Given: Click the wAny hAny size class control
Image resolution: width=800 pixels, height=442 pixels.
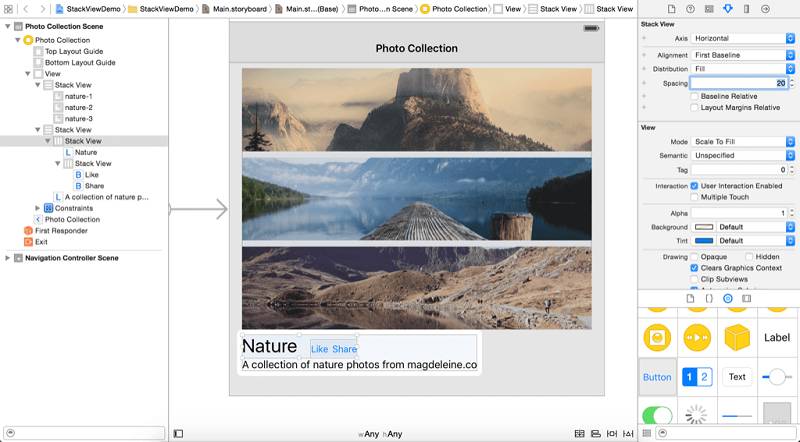Looking at the screenshot, I should 380,434.
